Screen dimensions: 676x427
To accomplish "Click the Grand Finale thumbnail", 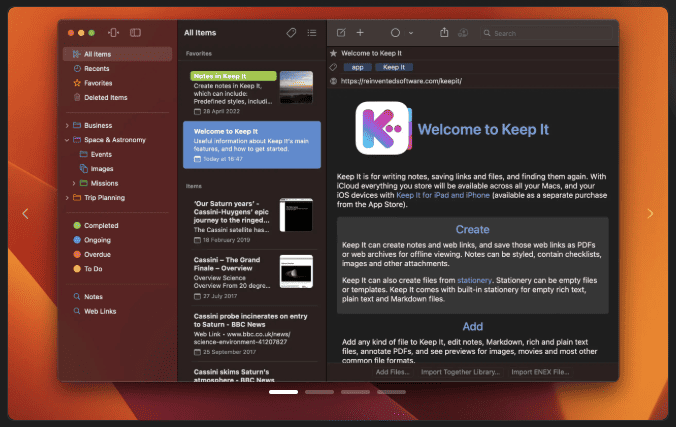I will click(x=296, y=272).
